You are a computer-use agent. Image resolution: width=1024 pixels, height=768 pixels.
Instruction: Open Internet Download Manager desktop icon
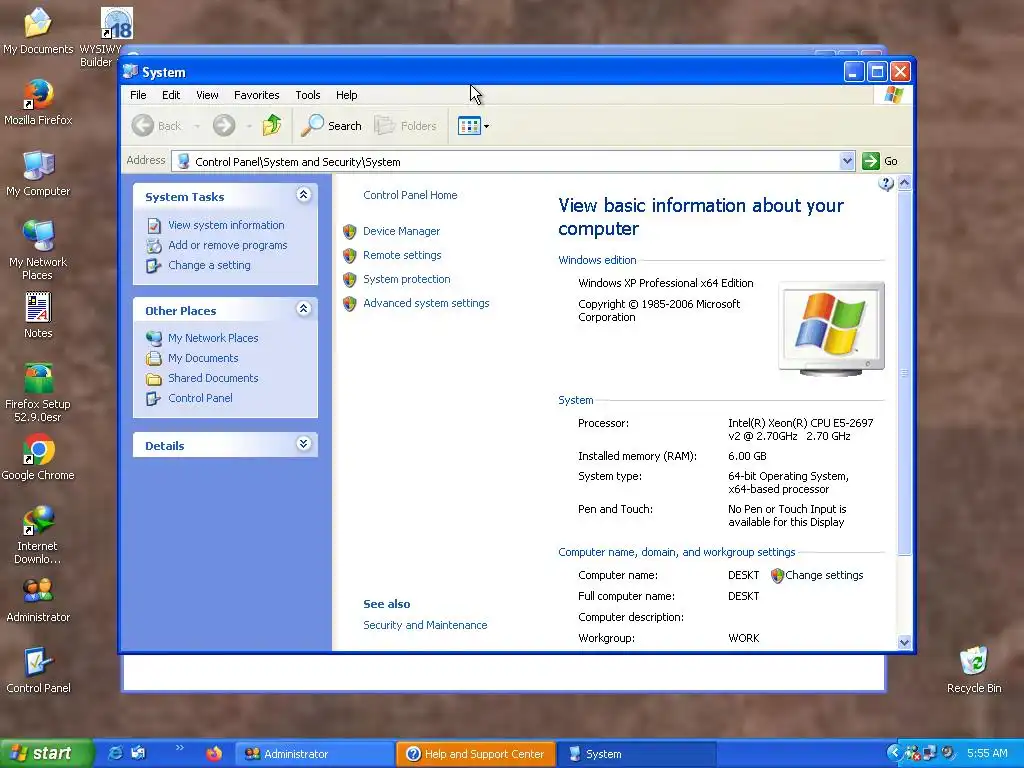coord(38,534)
